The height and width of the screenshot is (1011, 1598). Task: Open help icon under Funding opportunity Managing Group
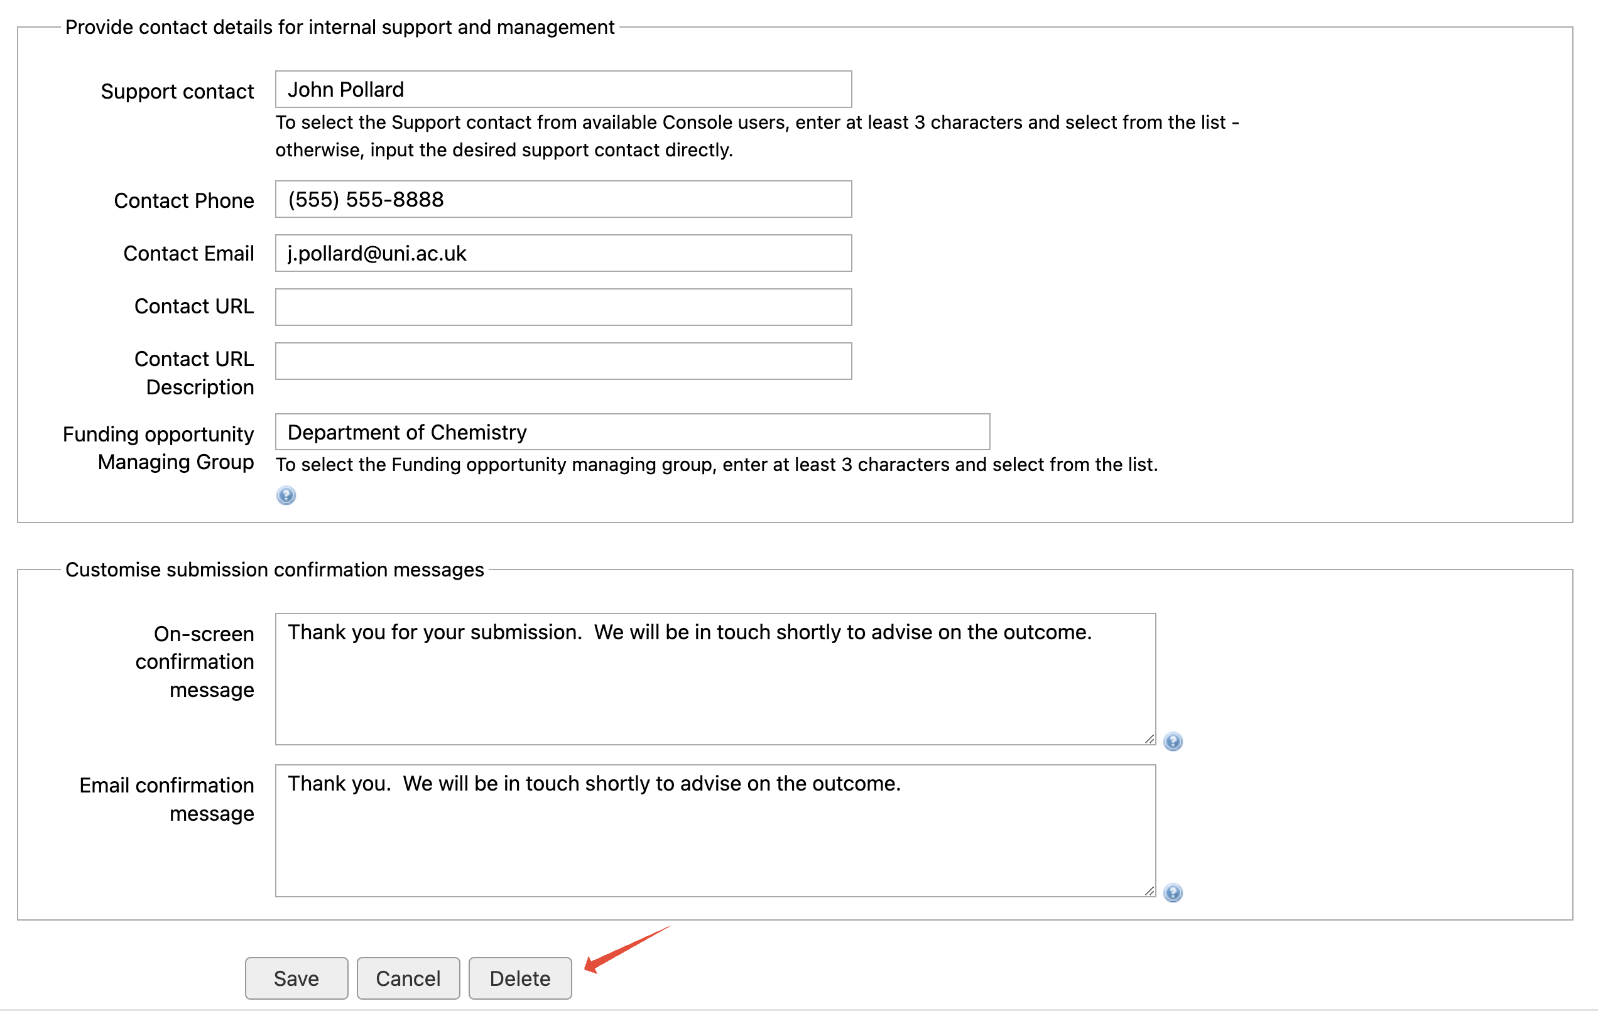(286, 496)
